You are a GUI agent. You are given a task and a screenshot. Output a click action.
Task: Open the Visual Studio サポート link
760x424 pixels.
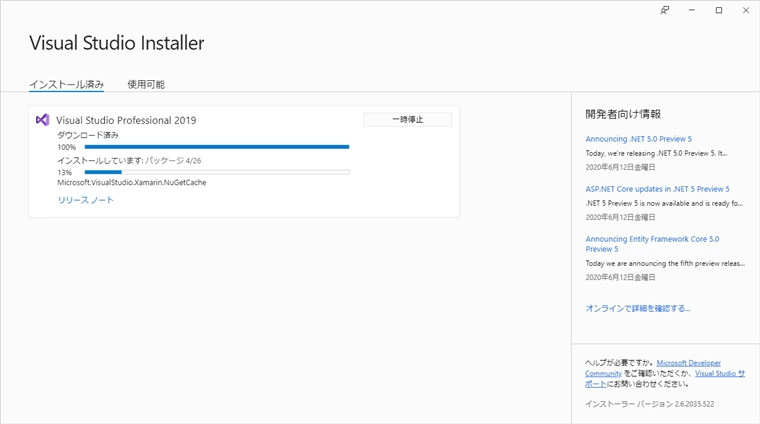point(720,374)
